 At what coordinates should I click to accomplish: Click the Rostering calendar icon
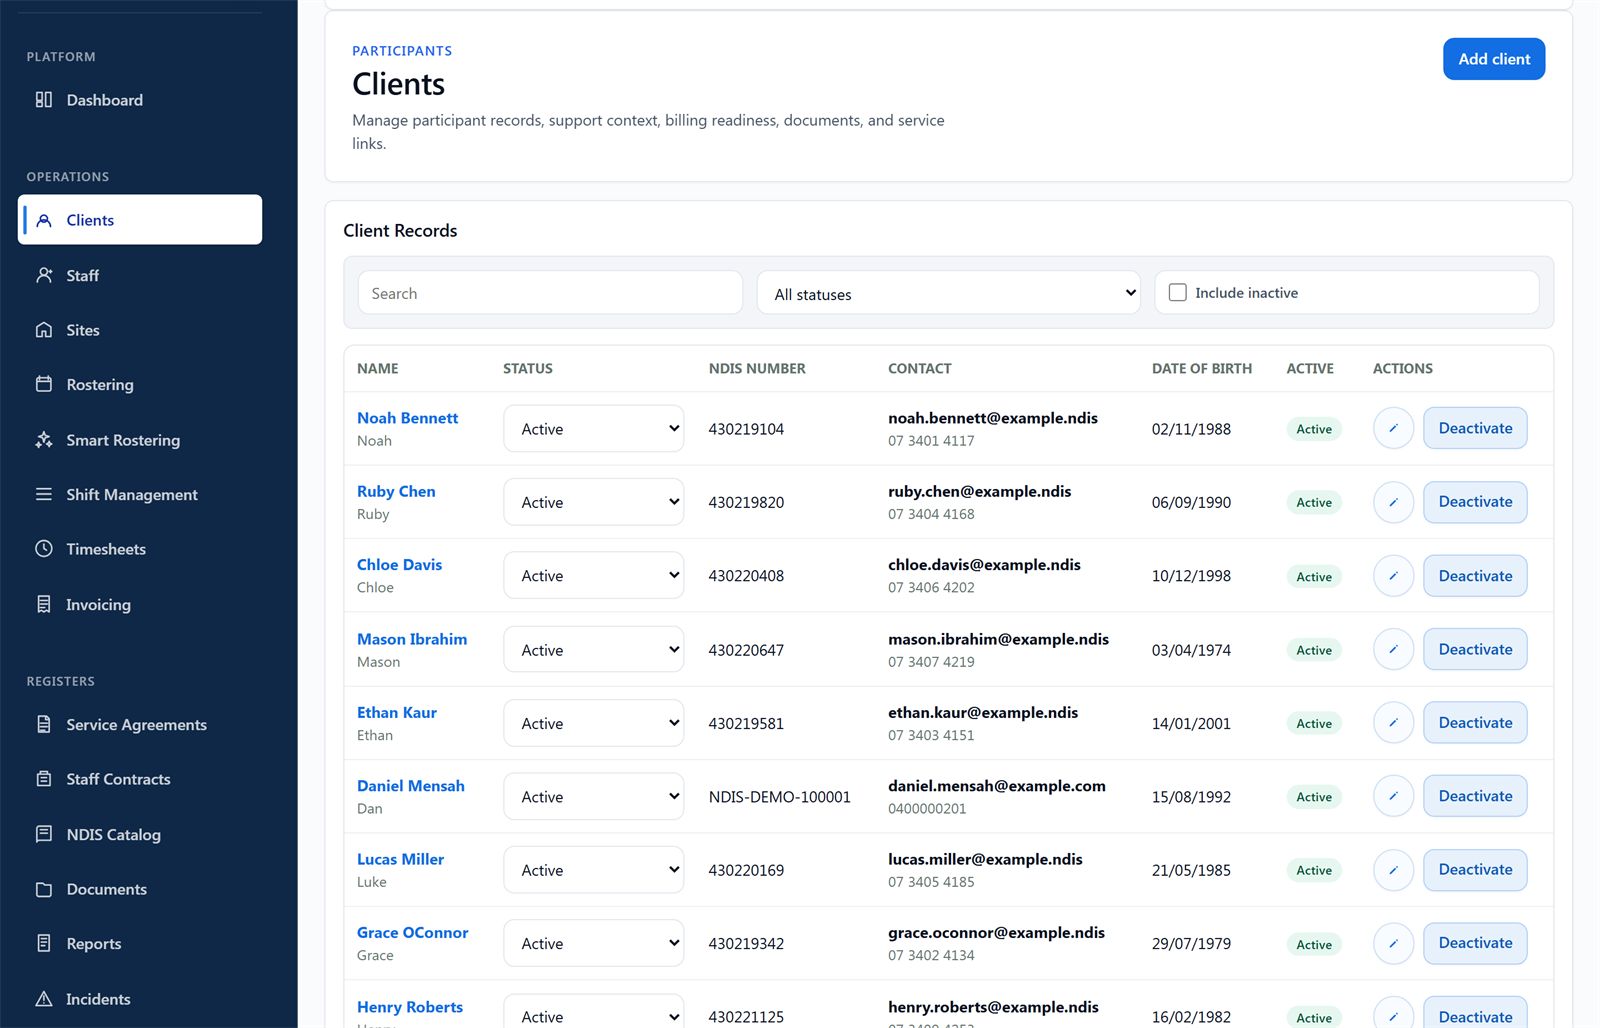[44, 384]
